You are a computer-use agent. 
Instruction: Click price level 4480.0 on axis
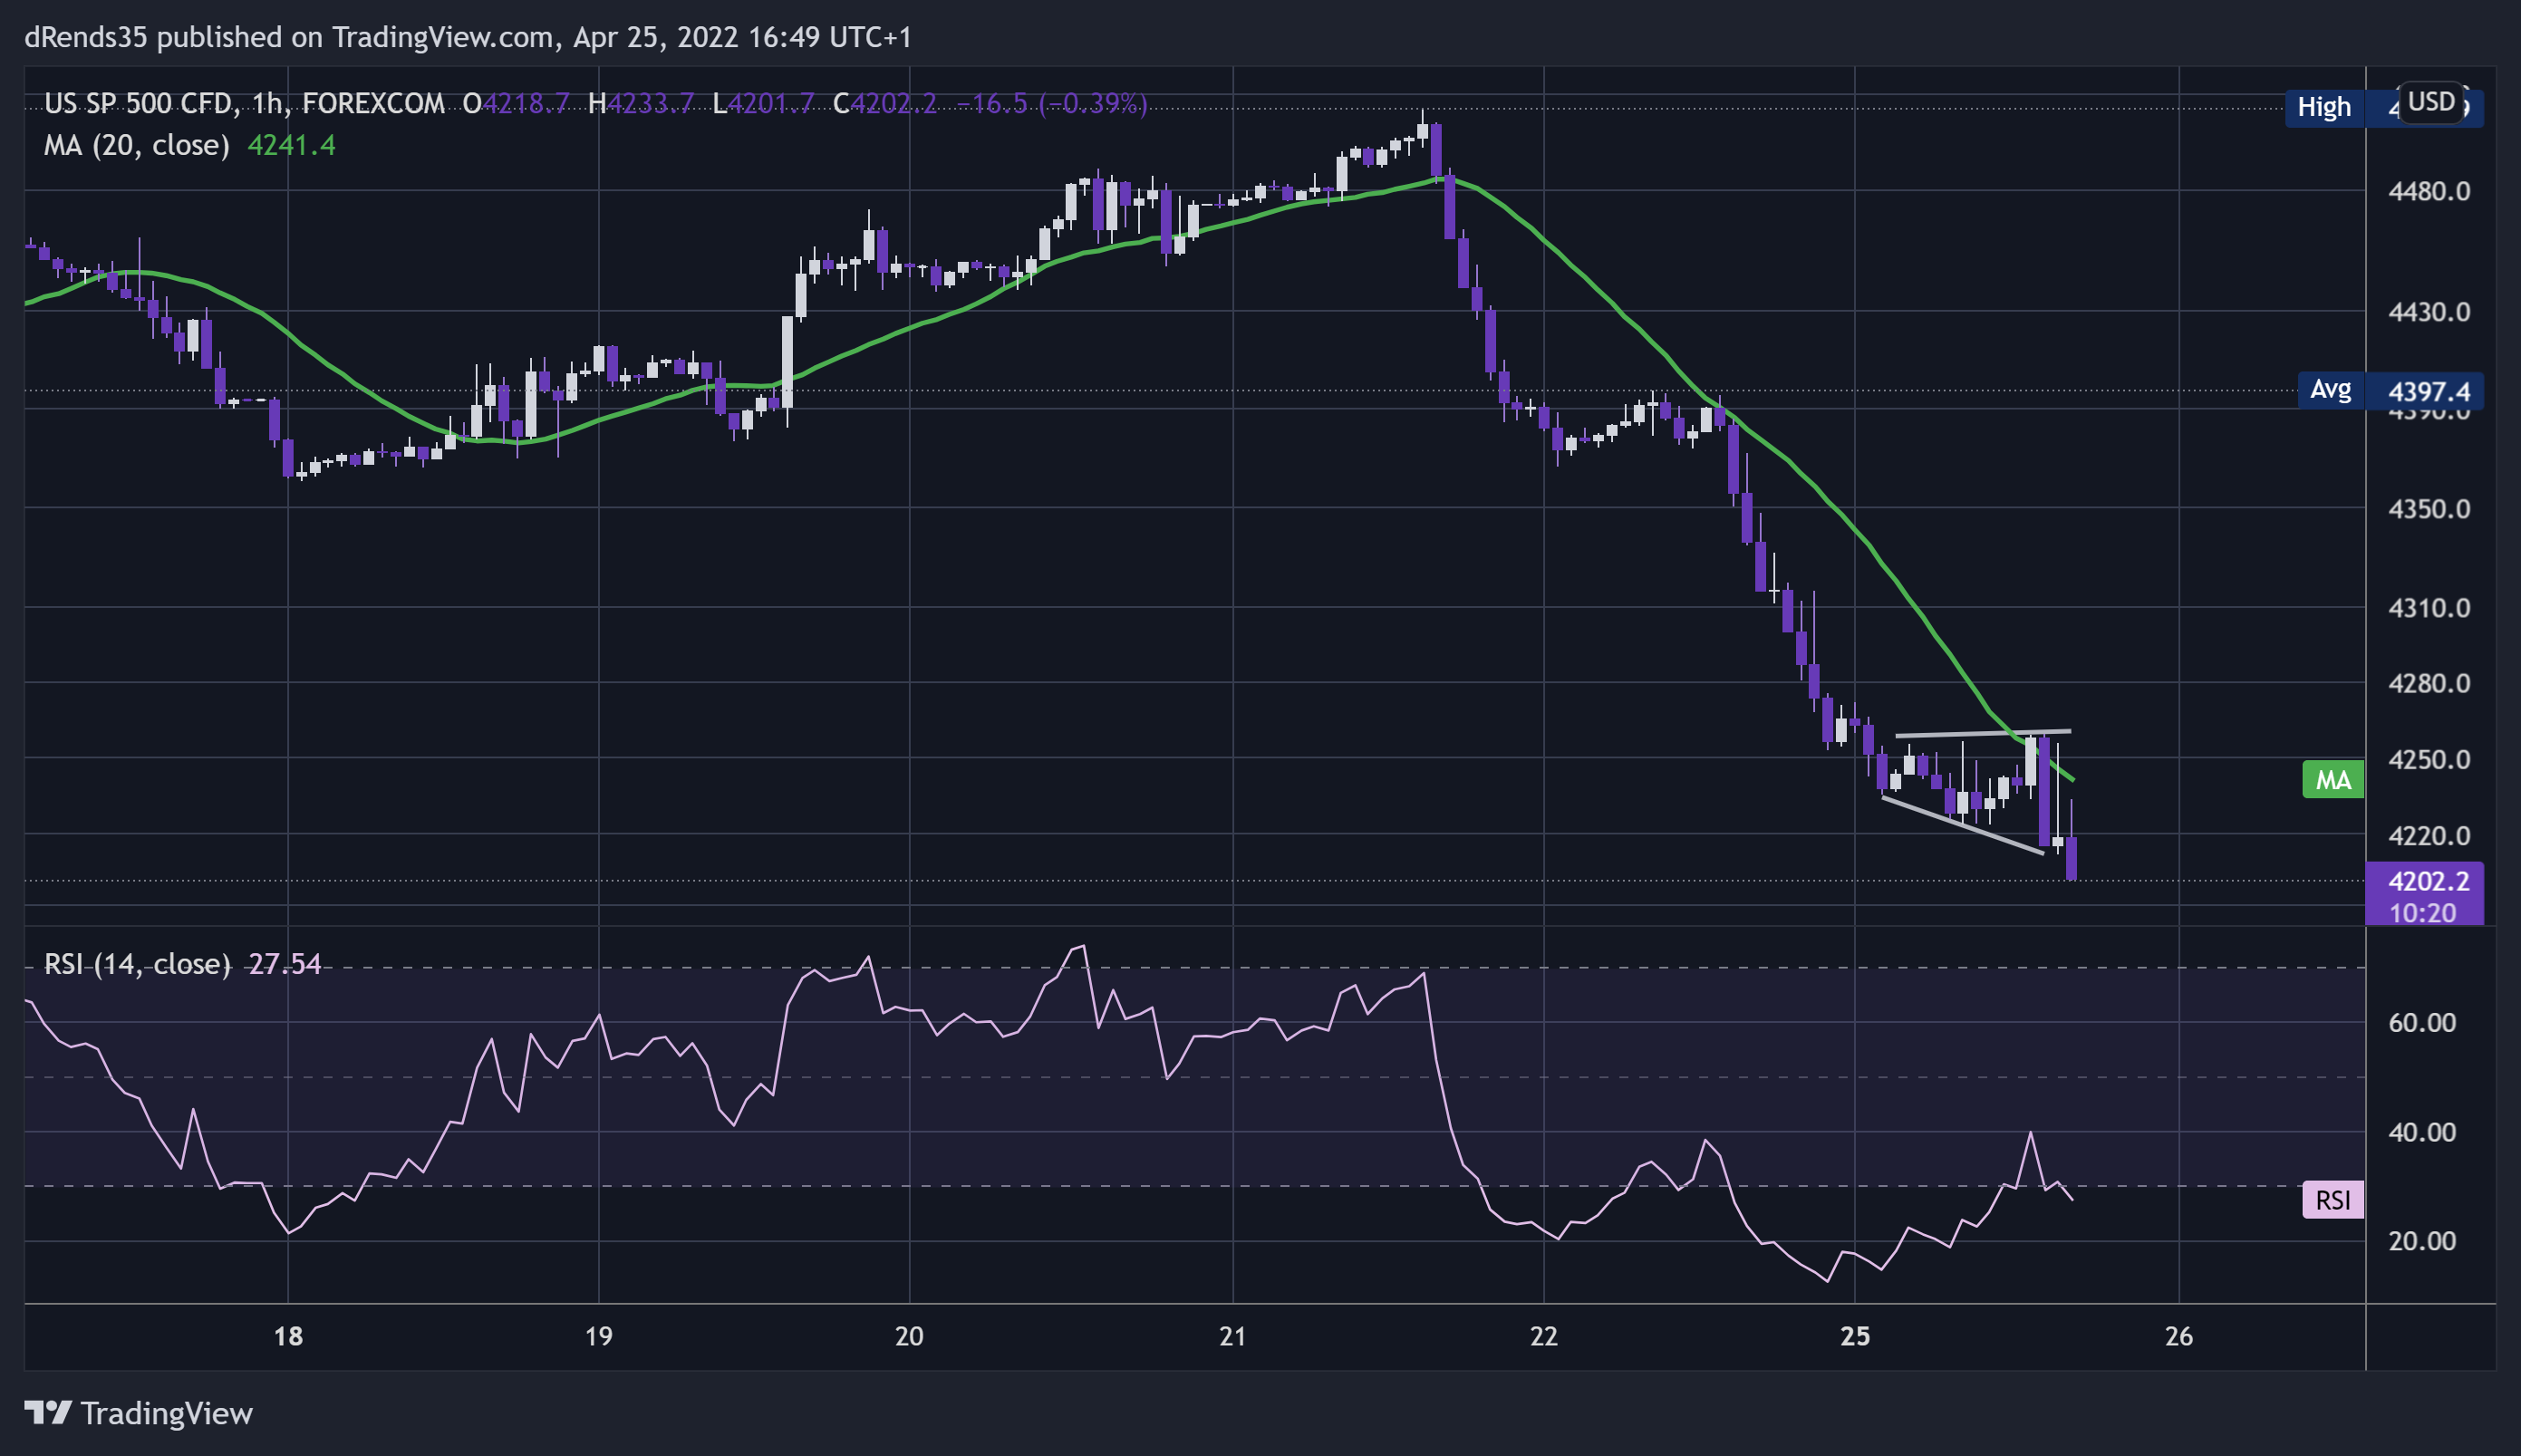(2429, 191)
